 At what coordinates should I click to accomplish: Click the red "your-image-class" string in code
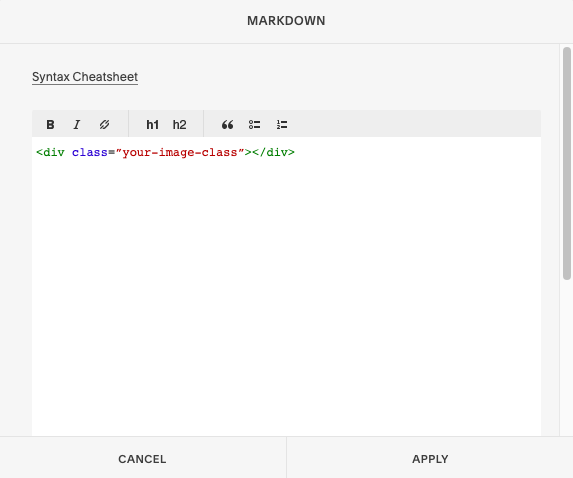(180, 152)
